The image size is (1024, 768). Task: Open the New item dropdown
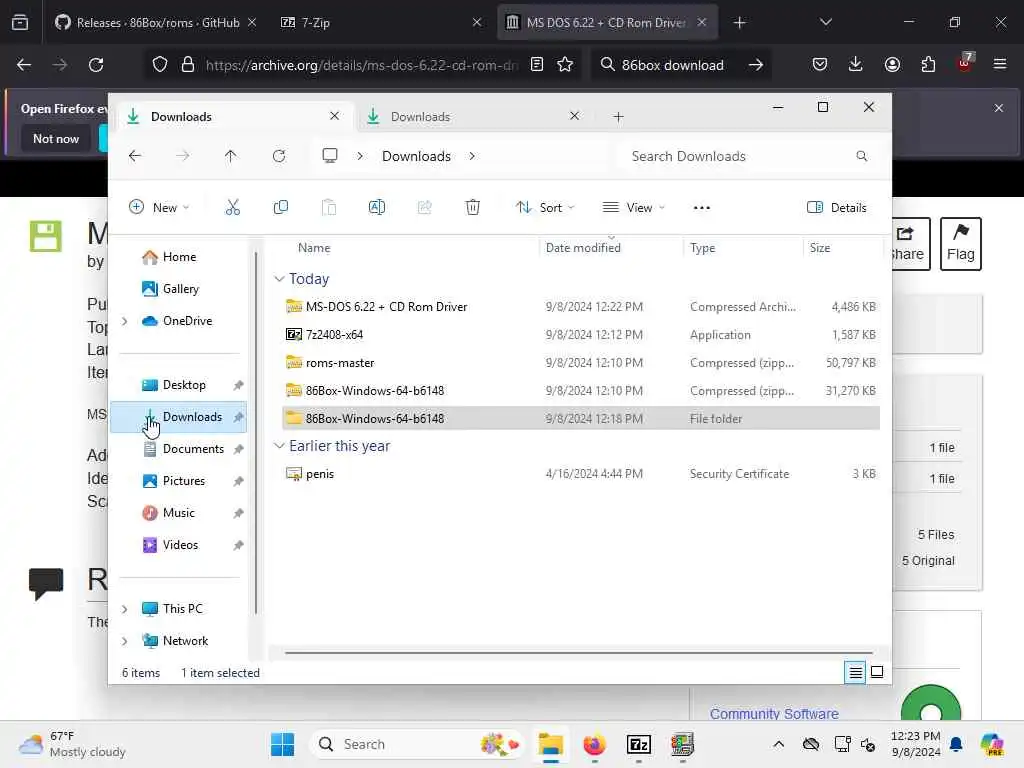159,208
